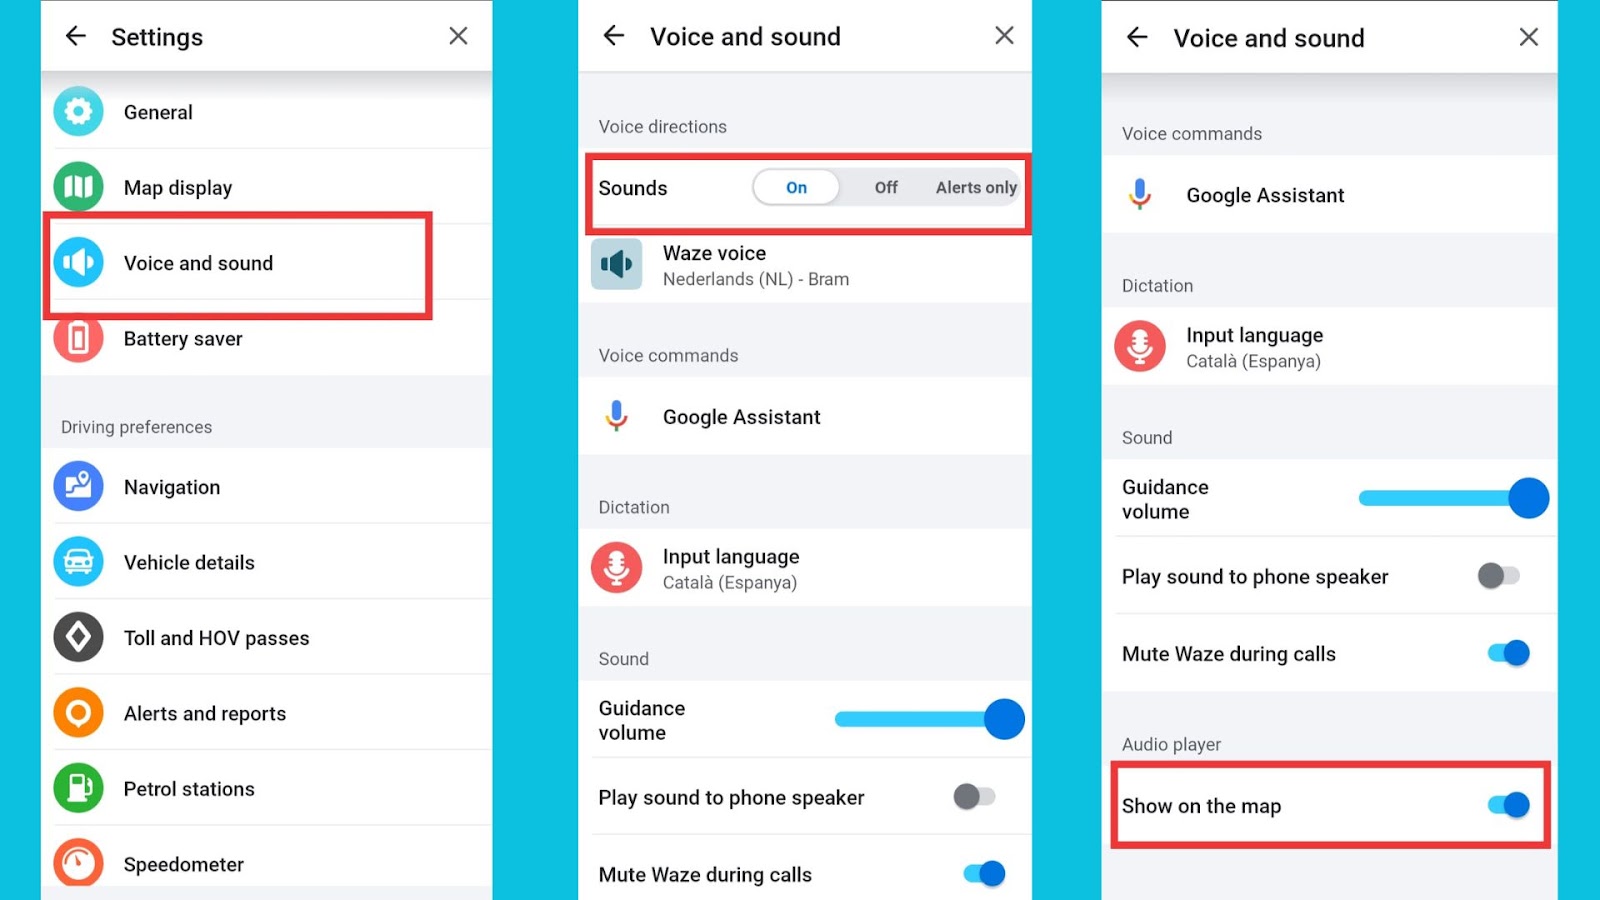This screenshot has width=1600, height=900.
Task: Tap the Speedometer icon
Action: pos(78,863)
